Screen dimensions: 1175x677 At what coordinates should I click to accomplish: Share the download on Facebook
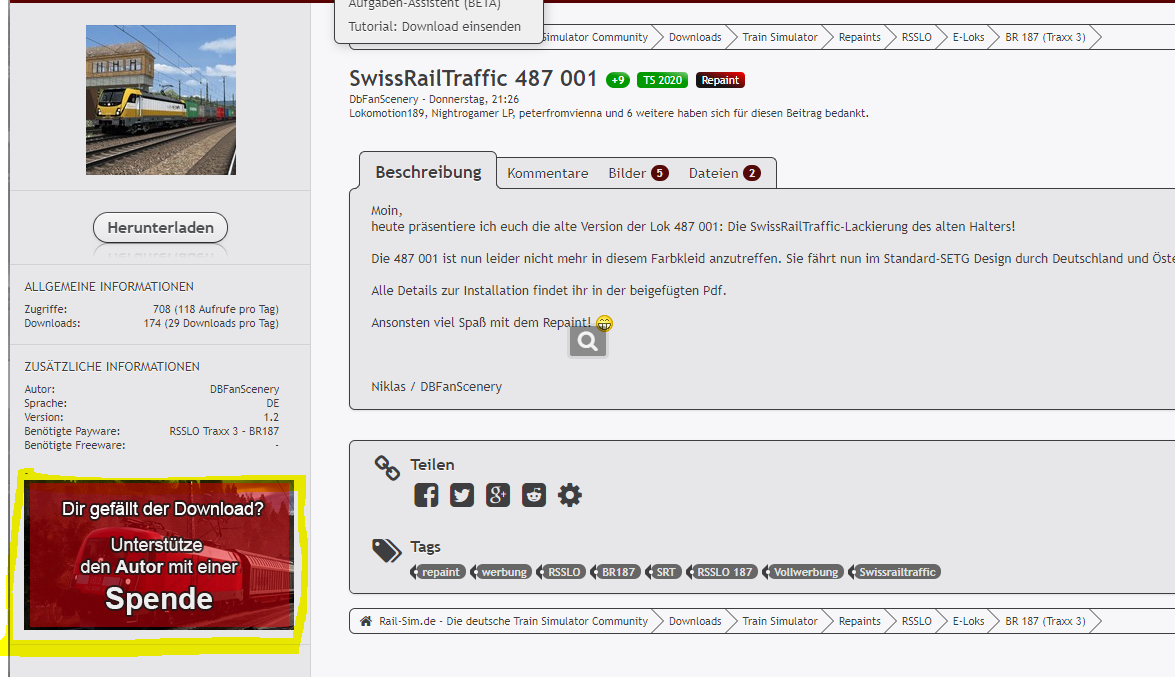[426, 495]
